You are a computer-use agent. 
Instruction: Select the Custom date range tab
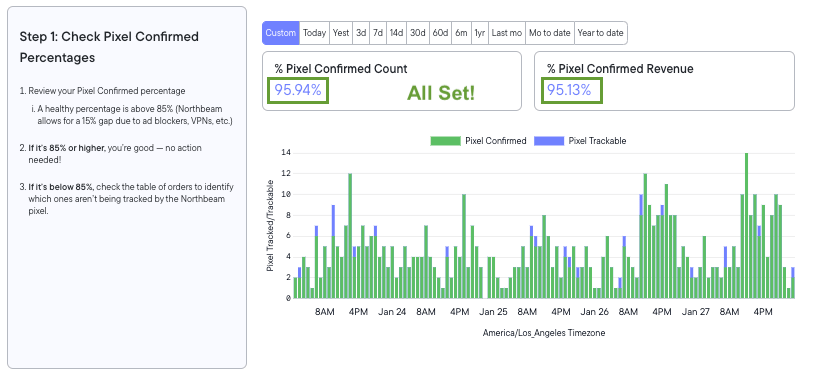(x=280, y=33)
